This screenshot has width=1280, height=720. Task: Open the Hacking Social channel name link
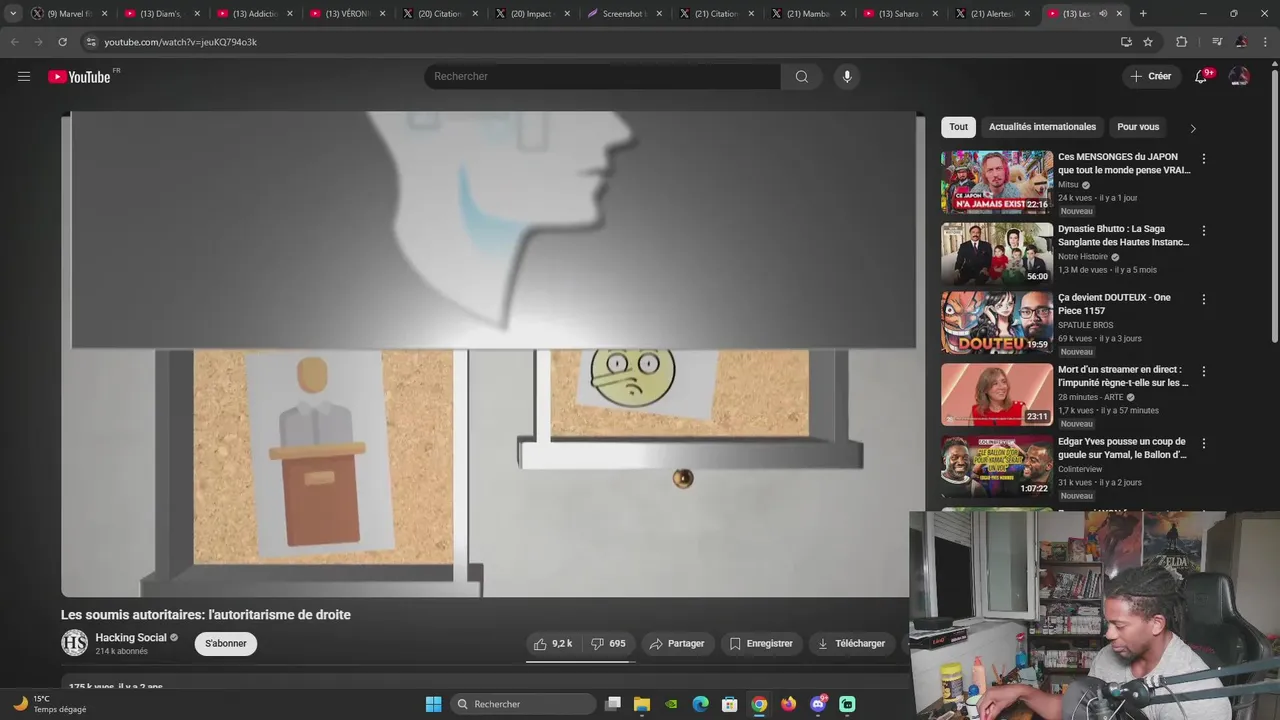[x=131, y=637]
